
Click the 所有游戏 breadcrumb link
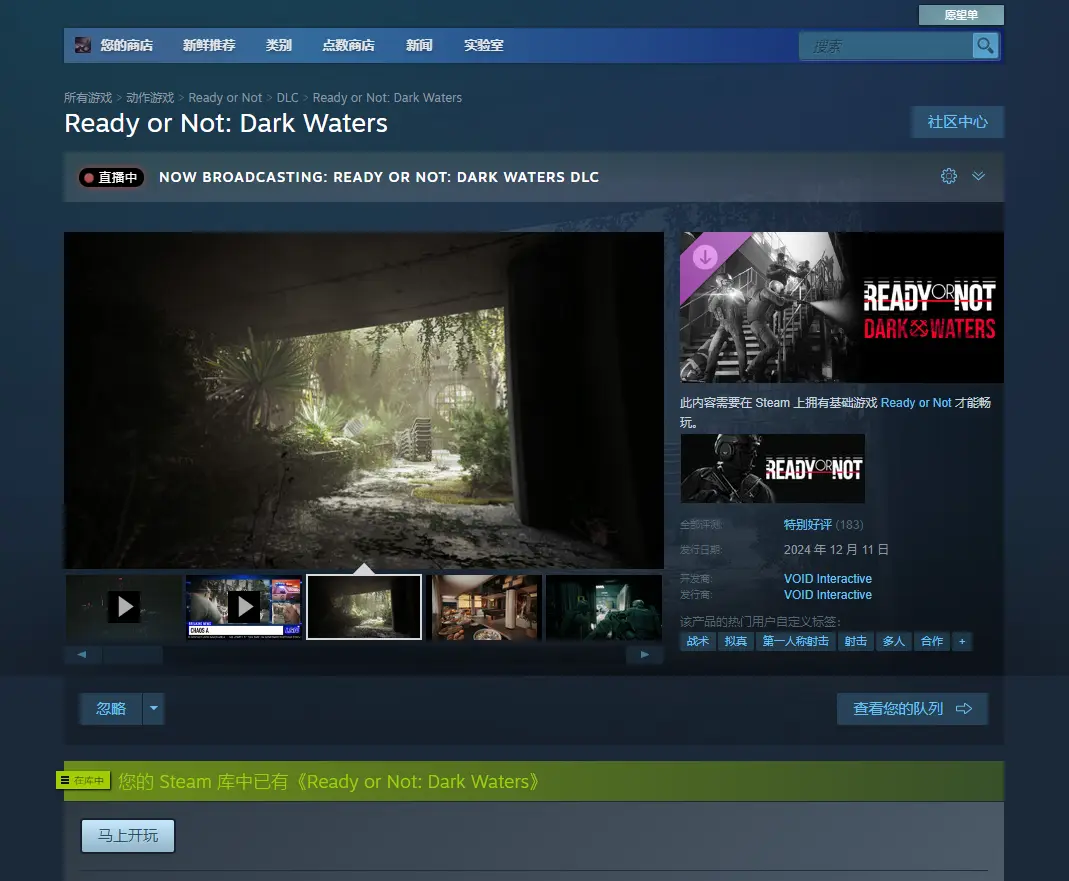pyautogui.click(x=88, y=98)
